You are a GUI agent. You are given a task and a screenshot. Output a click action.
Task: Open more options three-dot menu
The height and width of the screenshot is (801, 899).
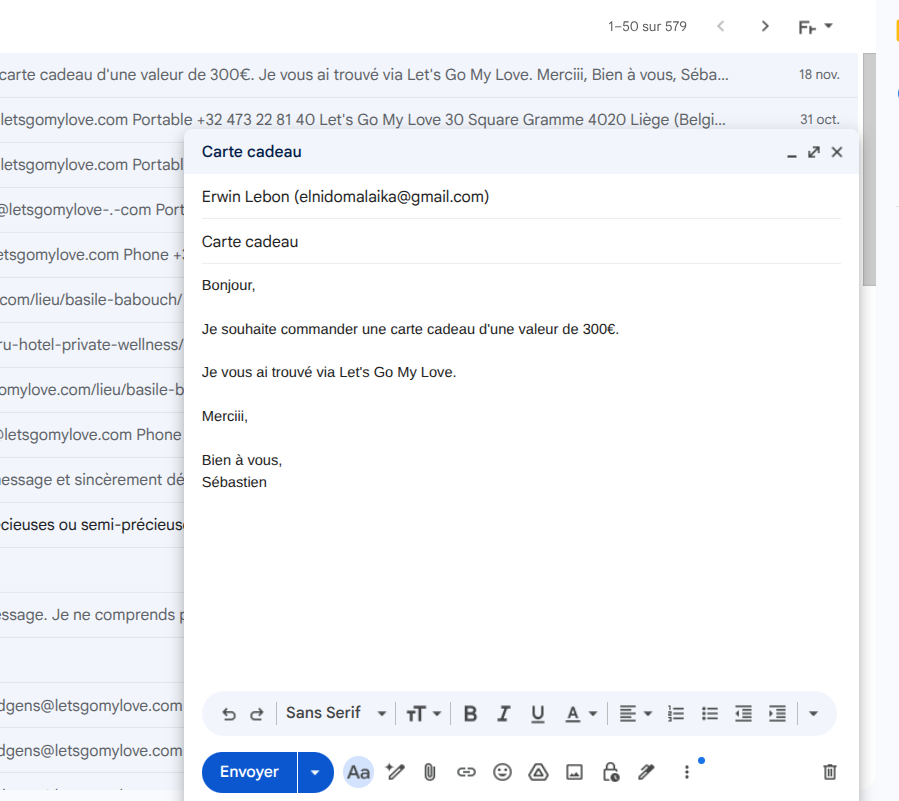(x=686, y=772)
